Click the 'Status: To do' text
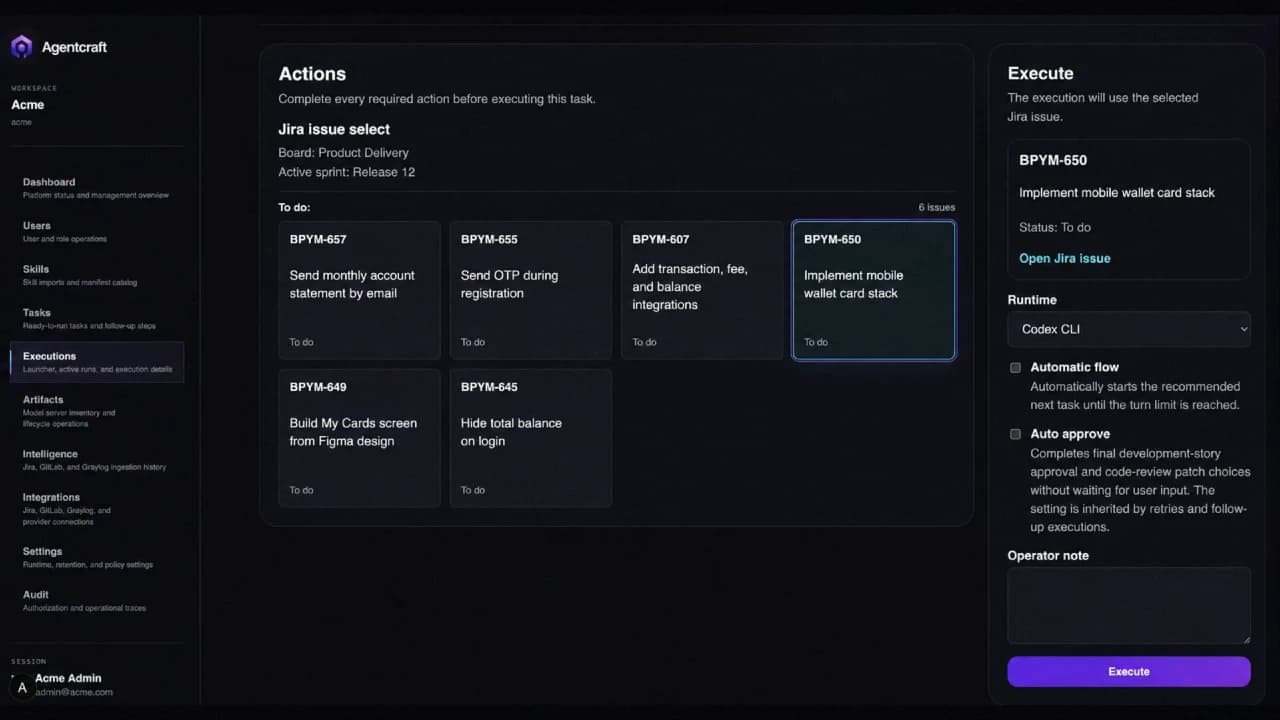 pyautogui.click(x=1055, y=227)
